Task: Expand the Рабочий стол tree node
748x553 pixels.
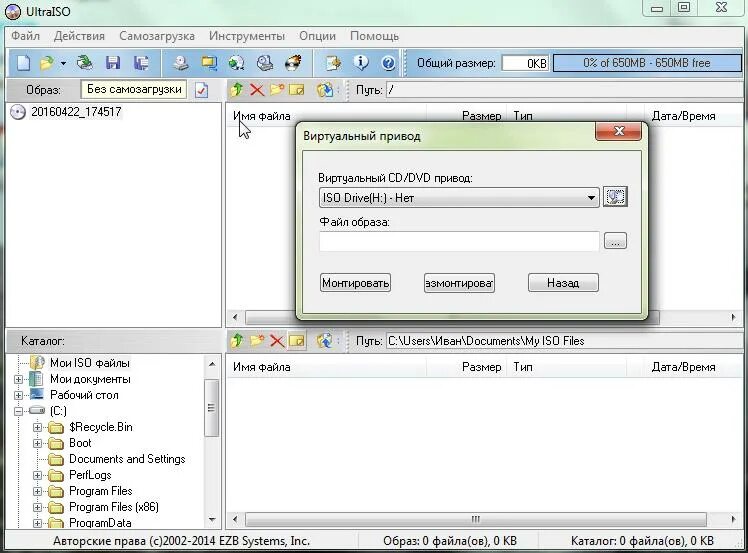Action: [18, 395]
